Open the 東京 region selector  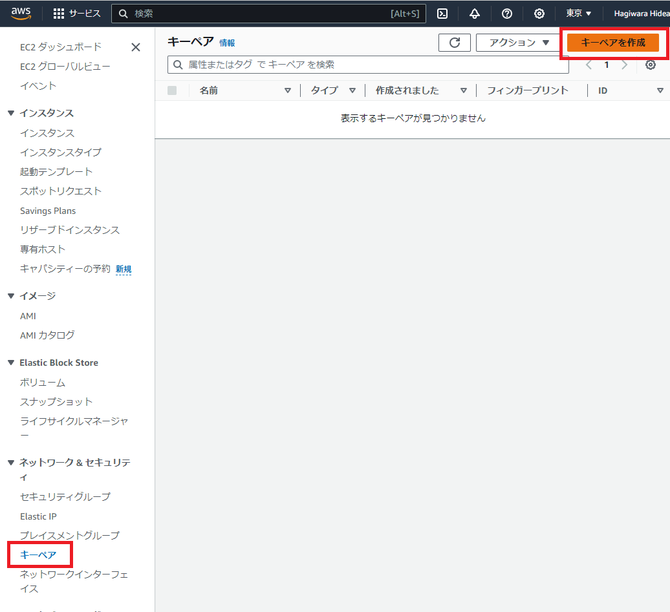pyautogui.click(x=579, y=14)
